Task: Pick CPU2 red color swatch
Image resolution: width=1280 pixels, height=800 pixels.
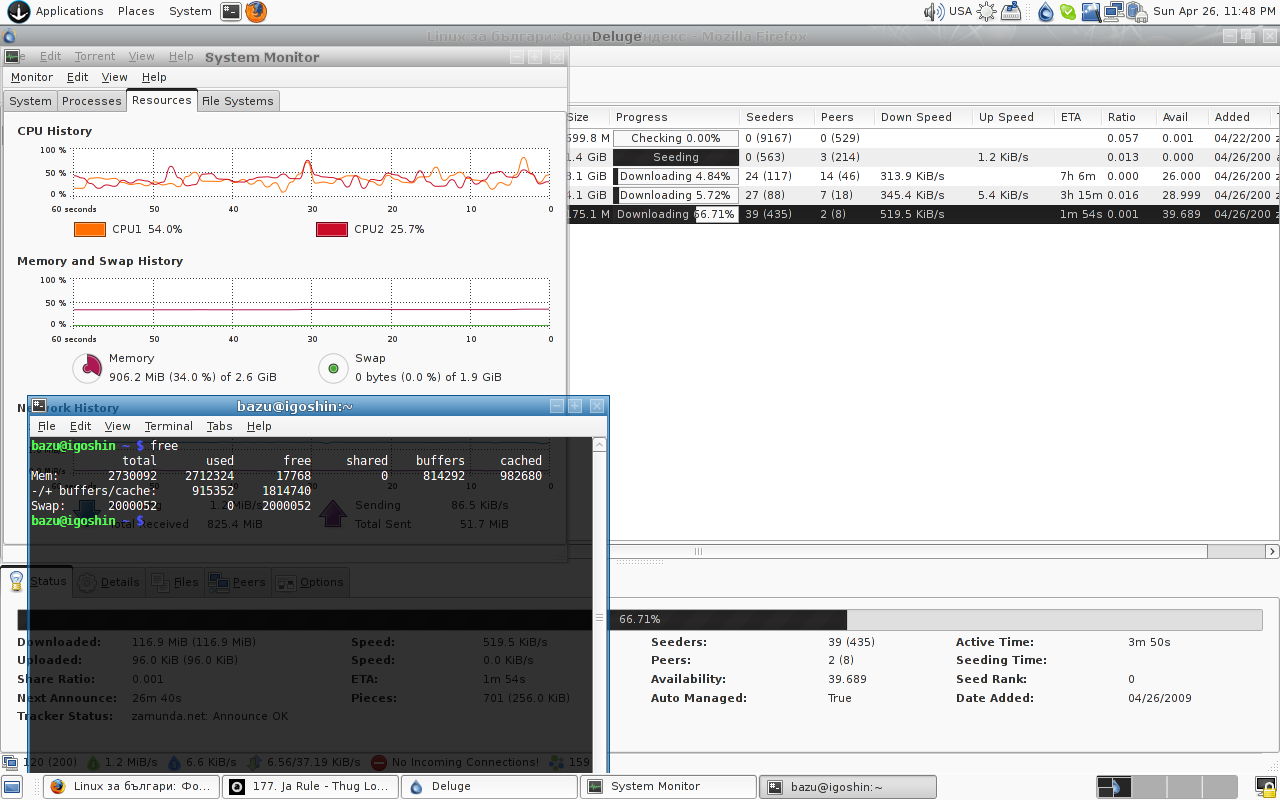Action: 332,229
